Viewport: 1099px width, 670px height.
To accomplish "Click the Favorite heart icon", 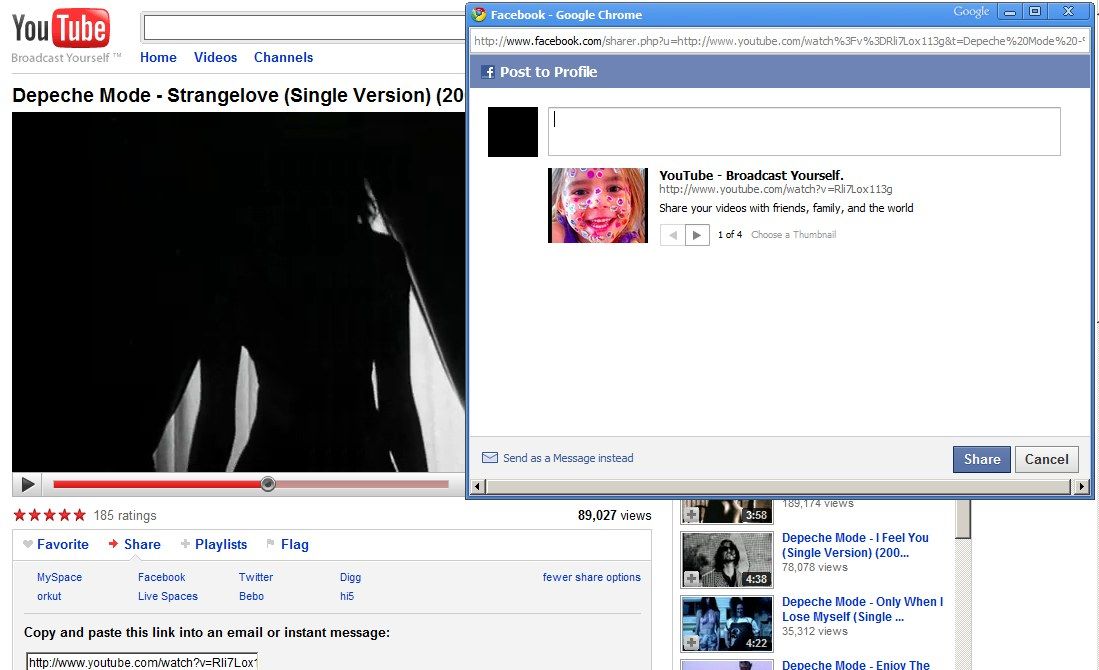I will click(28, 544).
